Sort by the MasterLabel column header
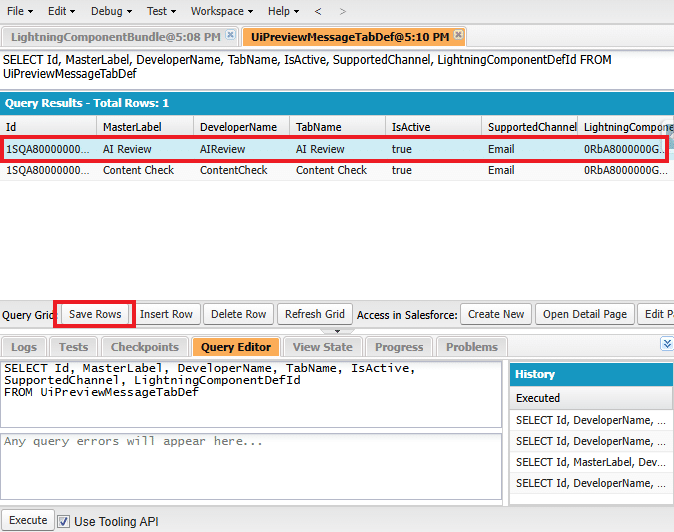674x532 pixels. pyautogui.click(x=145, y=127)
